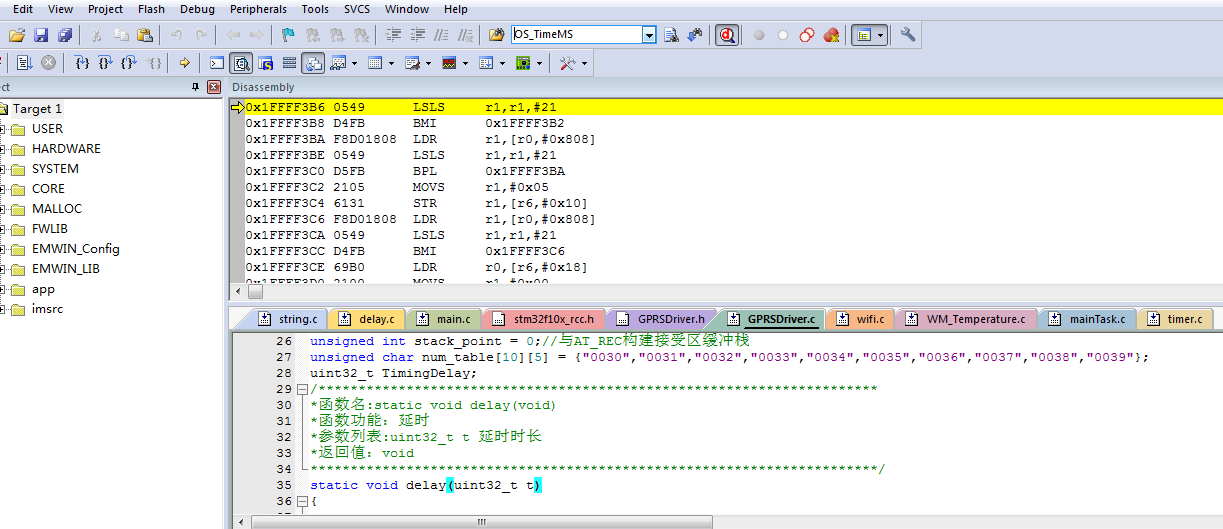Enable or disable breakpoint hollow circle
This screenshot has height=529, width=1223.
point(783,35)
